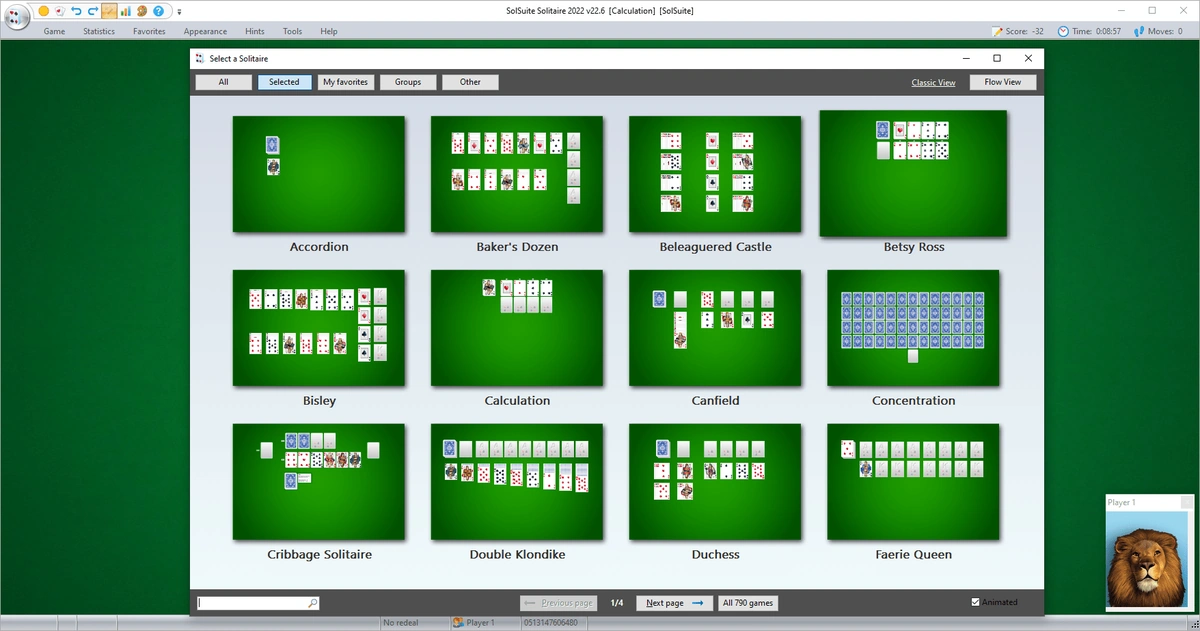1200x631 pixels.
Task: Select the Calculation game thumbnail
Action: (x=517, y=328)
